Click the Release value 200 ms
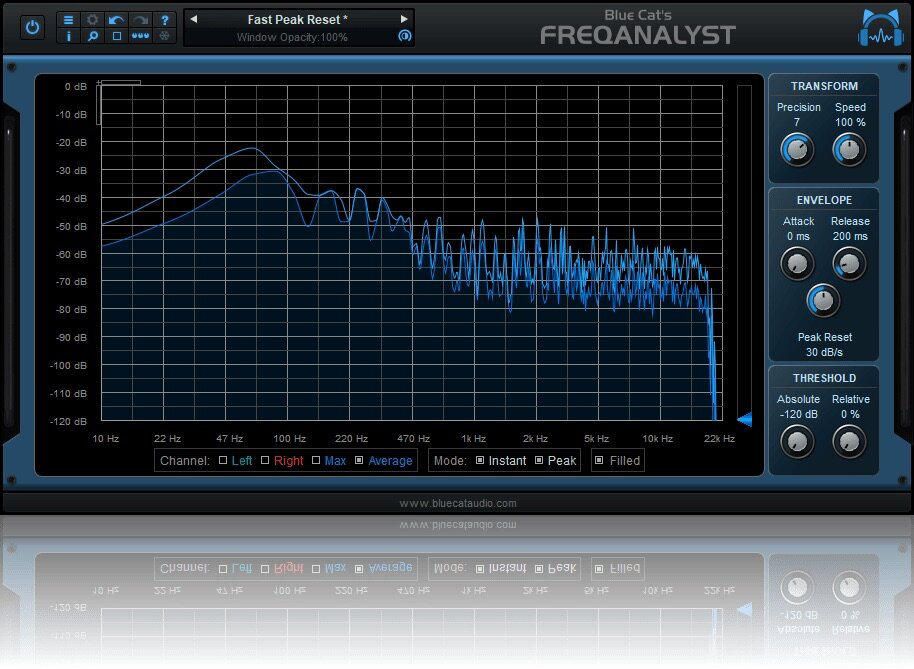The image size is (914, 669). (x=850, y=237)
